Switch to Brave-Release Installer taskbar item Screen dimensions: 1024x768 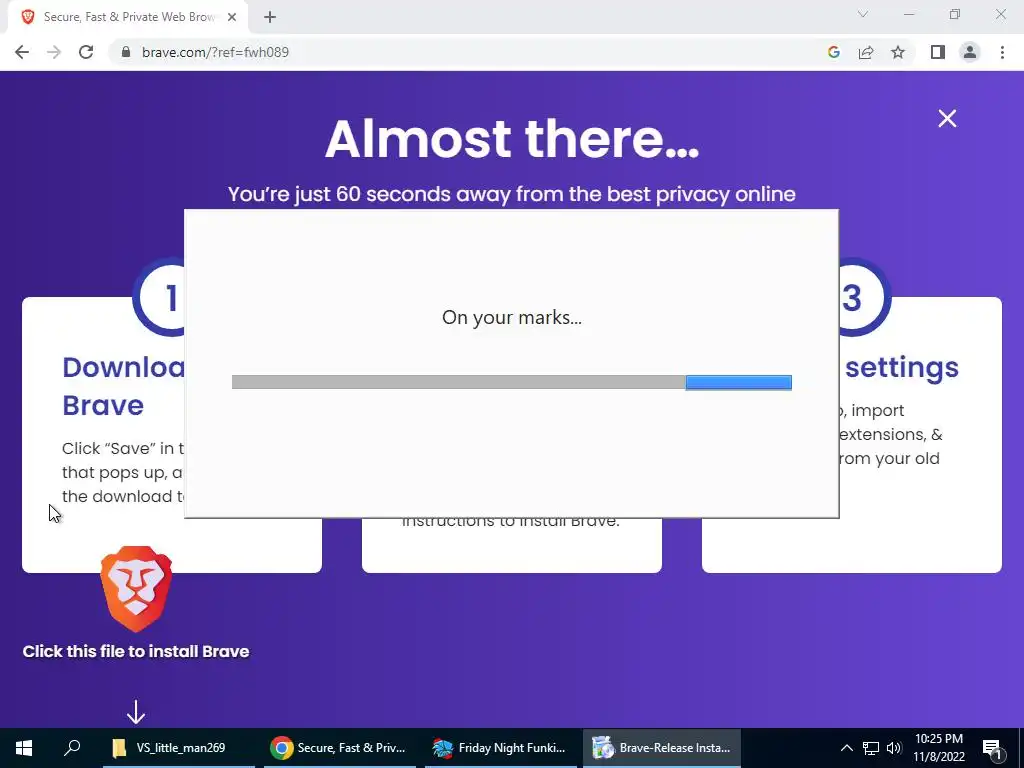[662, 748]
